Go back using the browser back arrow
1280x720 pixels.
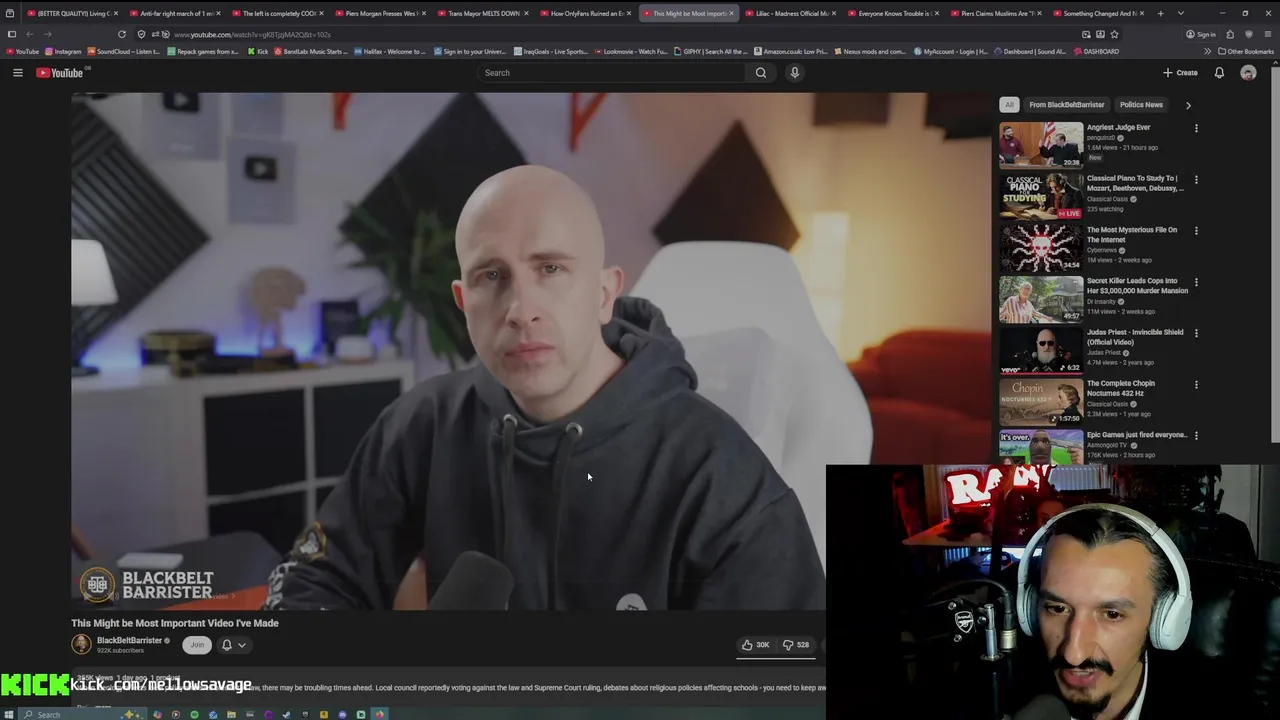click(x=29, y=34)
